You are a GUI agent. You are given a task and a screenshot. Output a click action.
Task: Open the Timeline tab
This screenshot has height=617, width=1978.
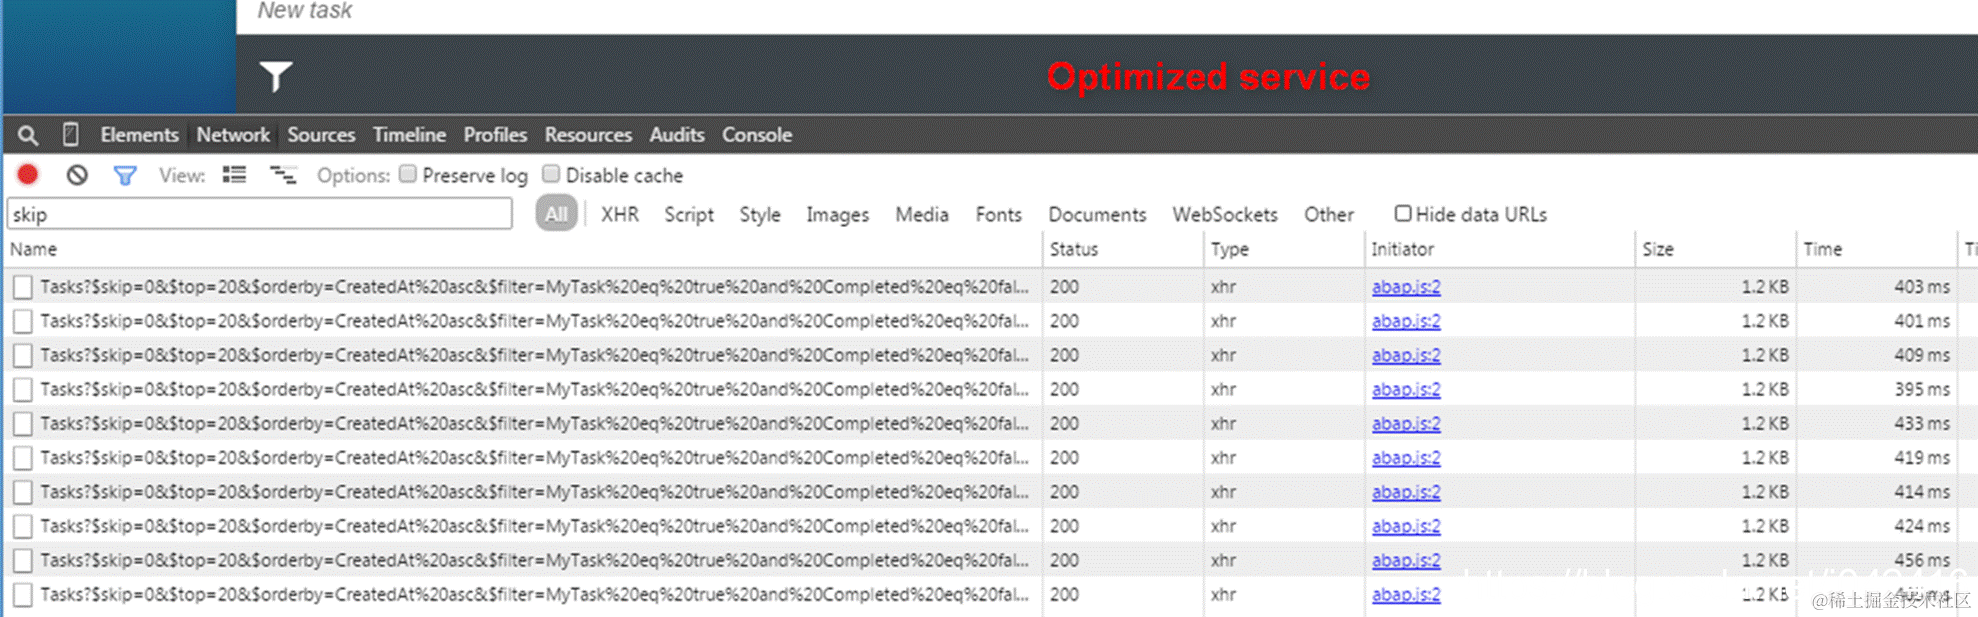click(x=409, y=135)
